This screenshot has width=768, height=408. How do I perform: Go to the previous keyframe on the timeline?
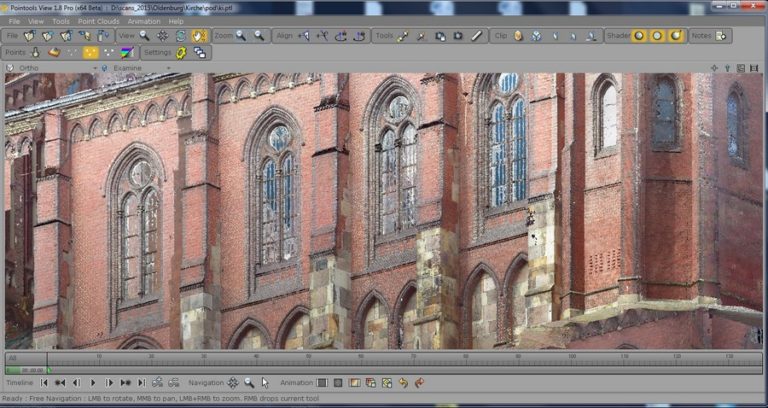click(60, 383)
